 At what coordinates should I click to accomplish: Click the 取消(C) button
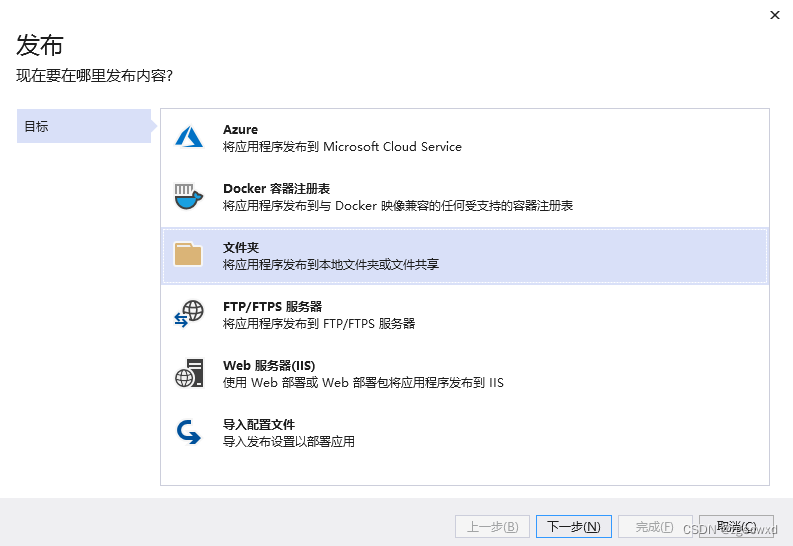[736, 527]
